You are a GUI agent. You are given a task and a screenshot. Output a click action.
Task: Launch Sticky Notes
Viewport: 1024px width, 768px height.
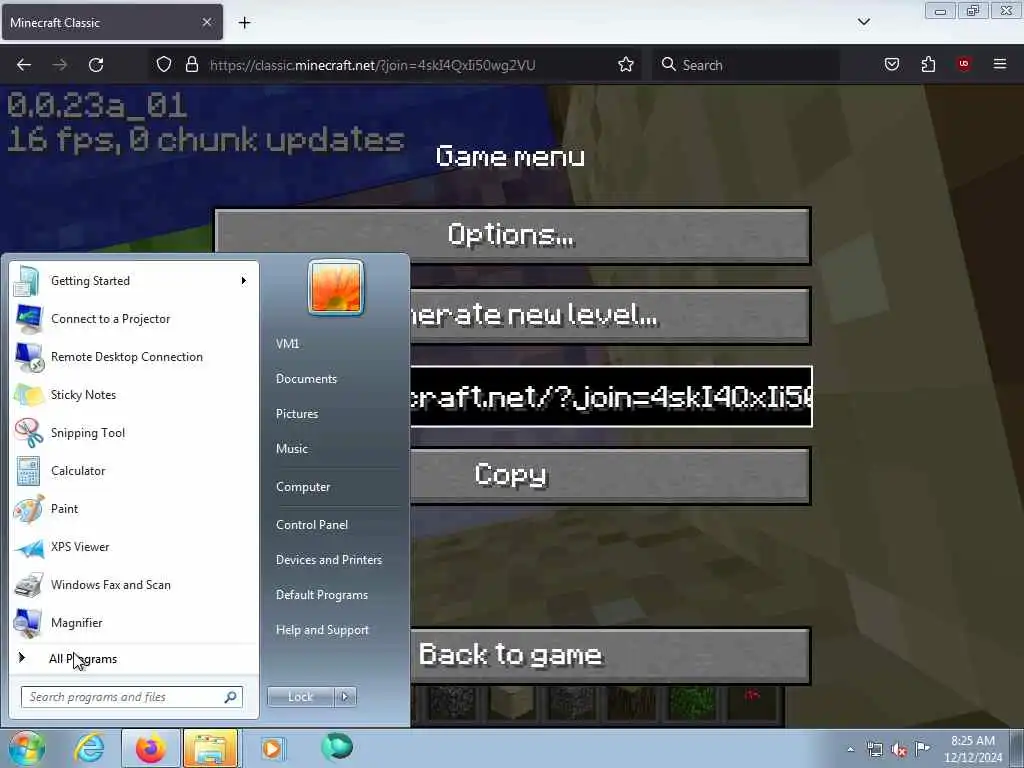click(134, 394)
